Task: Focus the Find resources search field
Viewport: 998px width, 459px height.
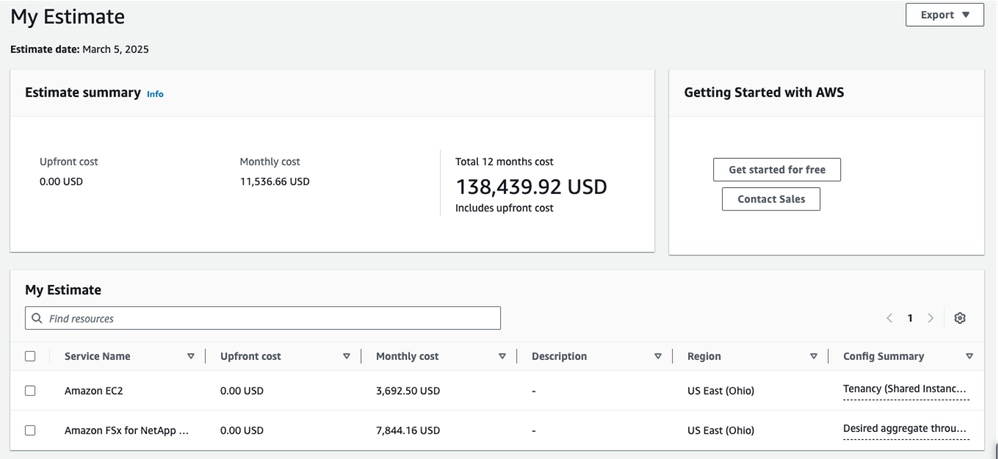Action: [x=270, y=318]
